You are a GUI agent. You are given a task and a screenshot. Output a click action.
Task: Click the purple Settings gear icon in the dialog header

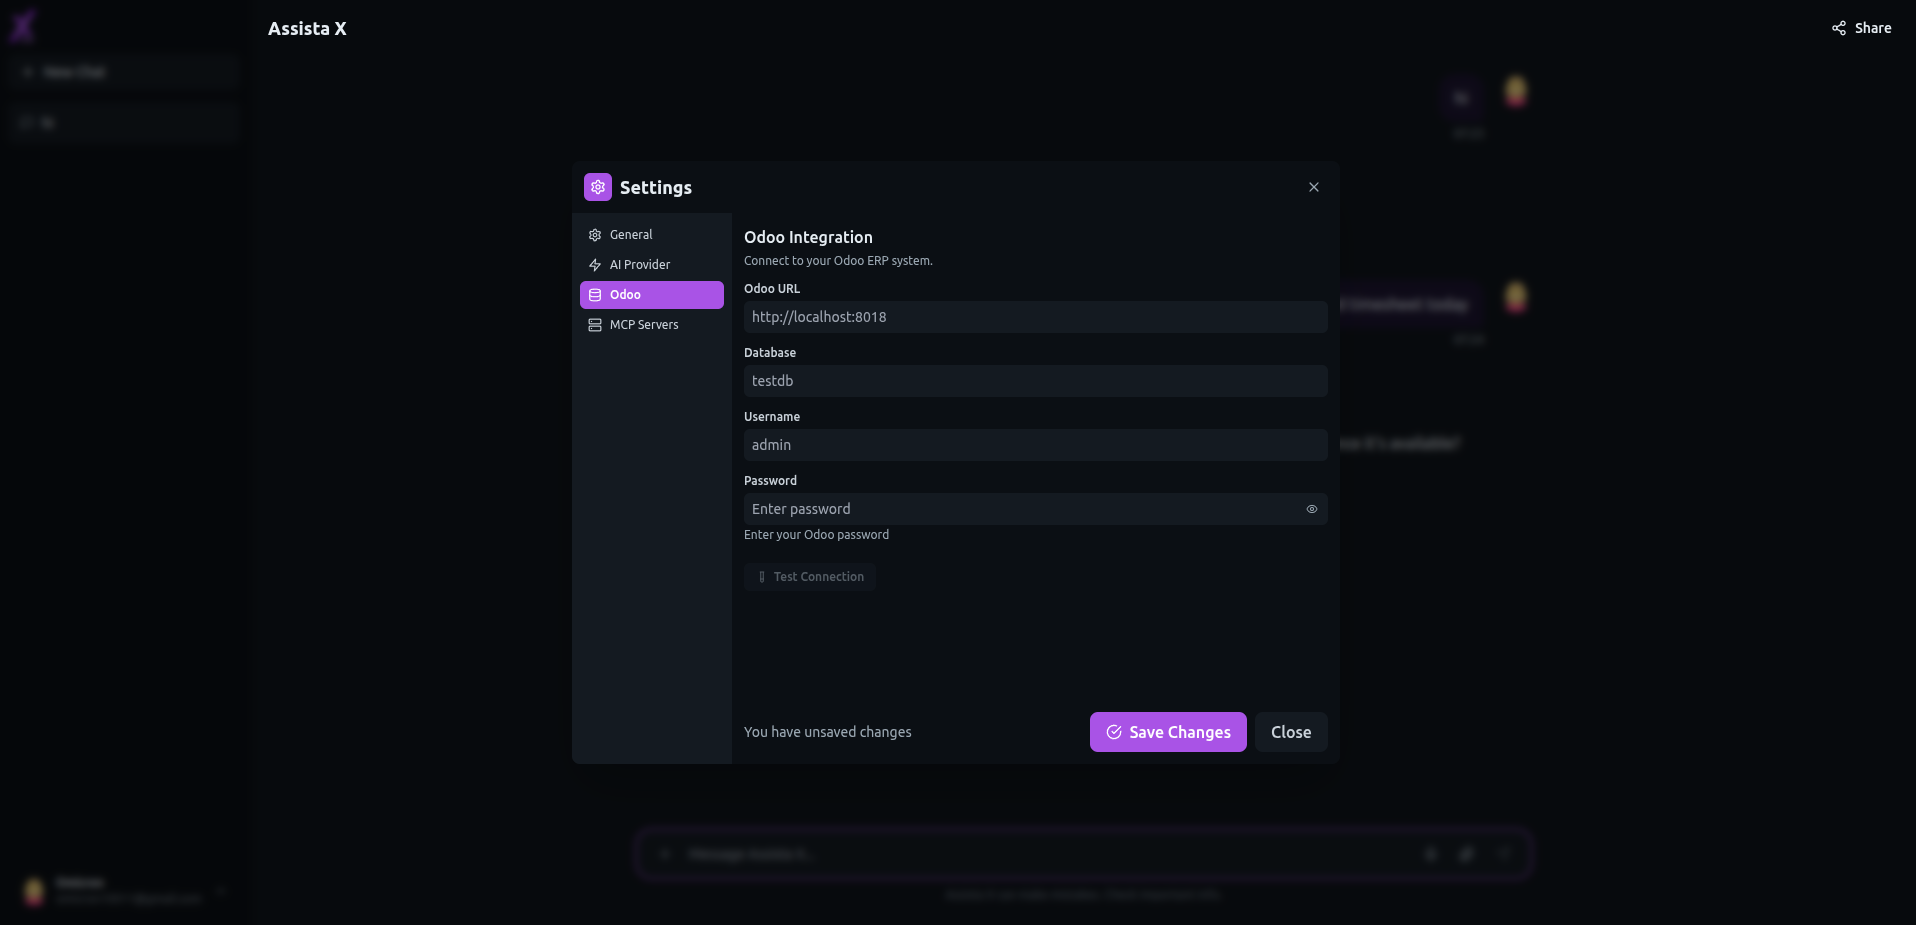(x=598, y=187)
